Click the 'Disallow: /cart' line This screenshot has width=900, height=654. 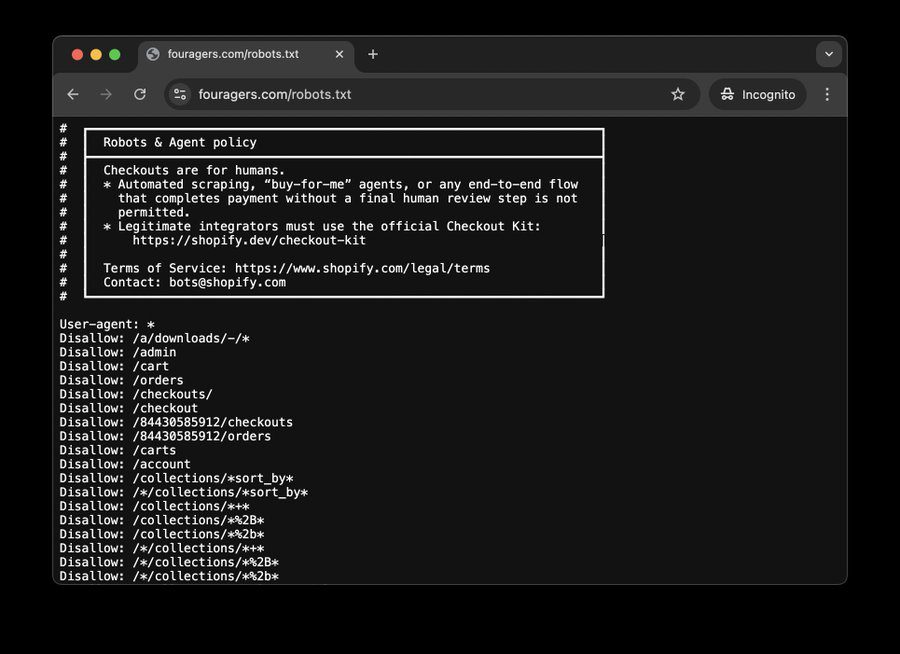pyautogui.click(x=114, y=366)
